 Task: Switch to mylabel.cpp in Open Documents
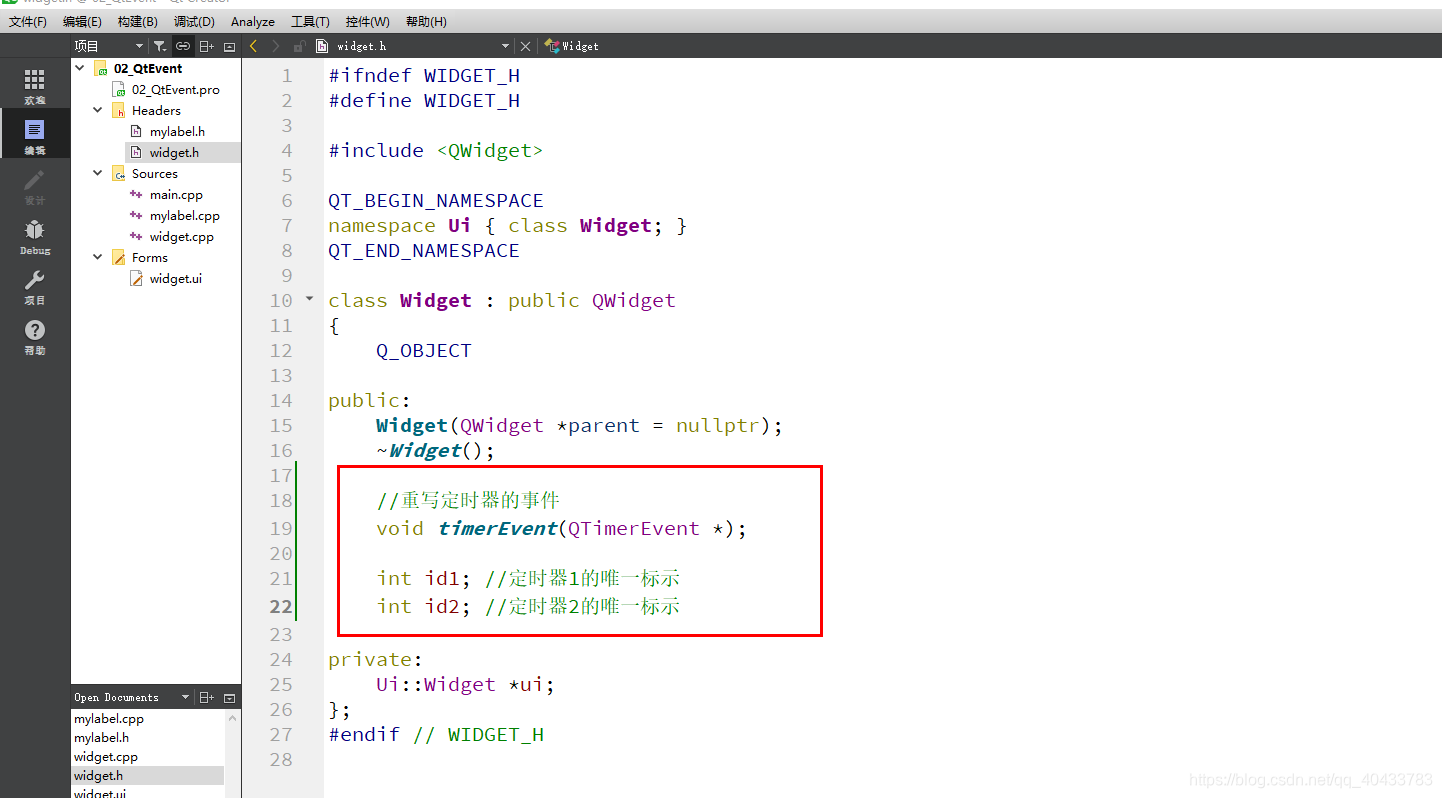(x=109, y=718)
